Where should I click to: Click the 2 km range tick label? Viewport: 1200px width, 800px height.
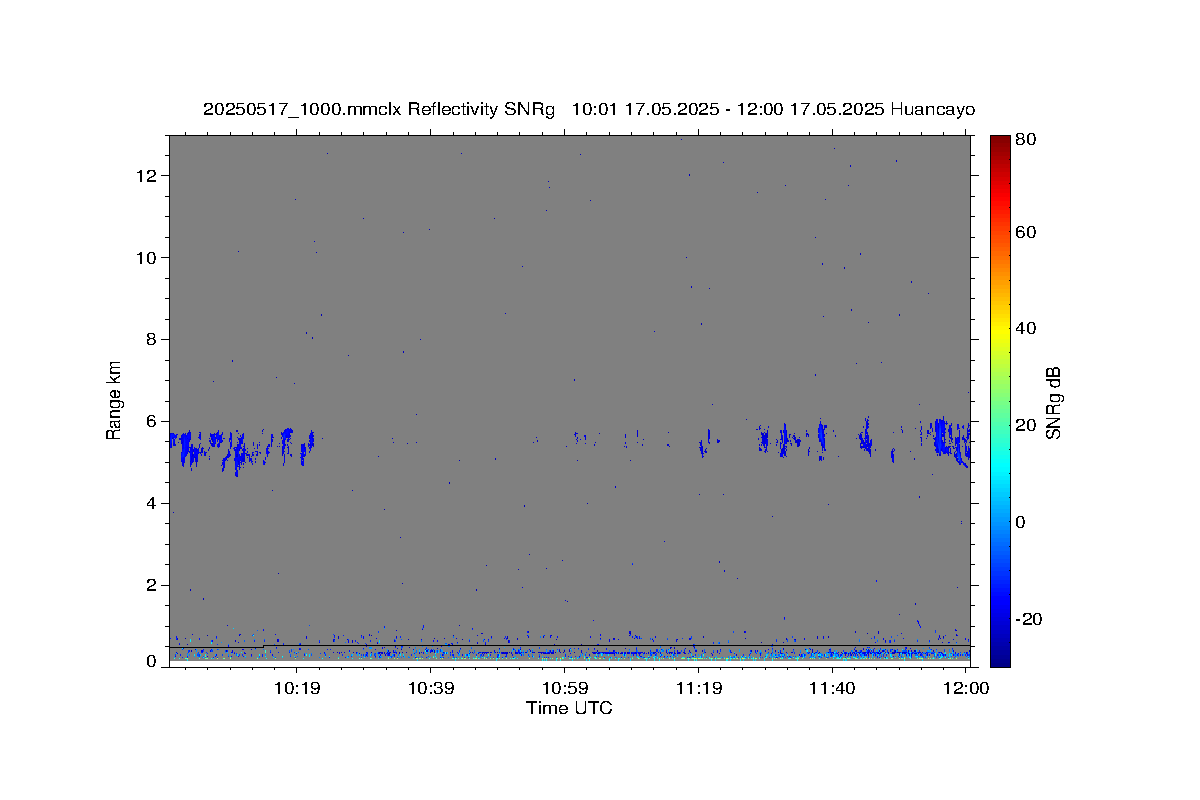pos(153,586)
